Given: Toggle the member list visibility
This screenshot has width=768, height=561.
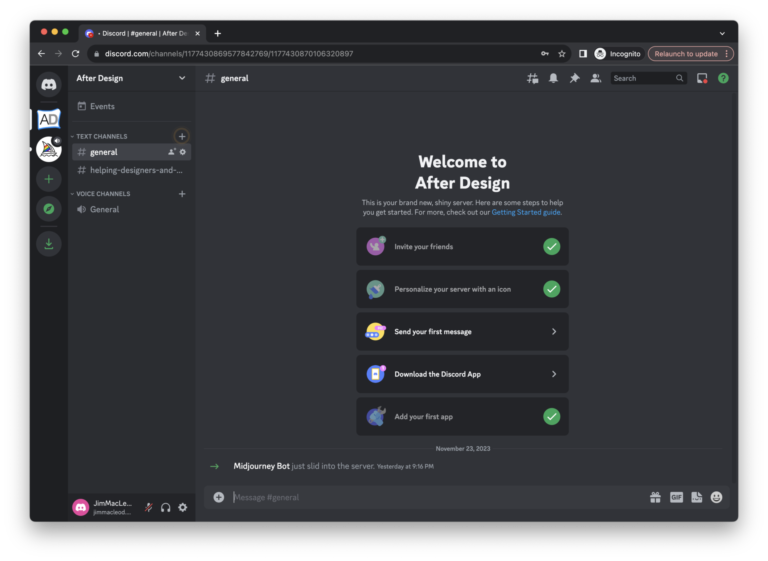Looking at the screenshot, I should tap(595, 78).
